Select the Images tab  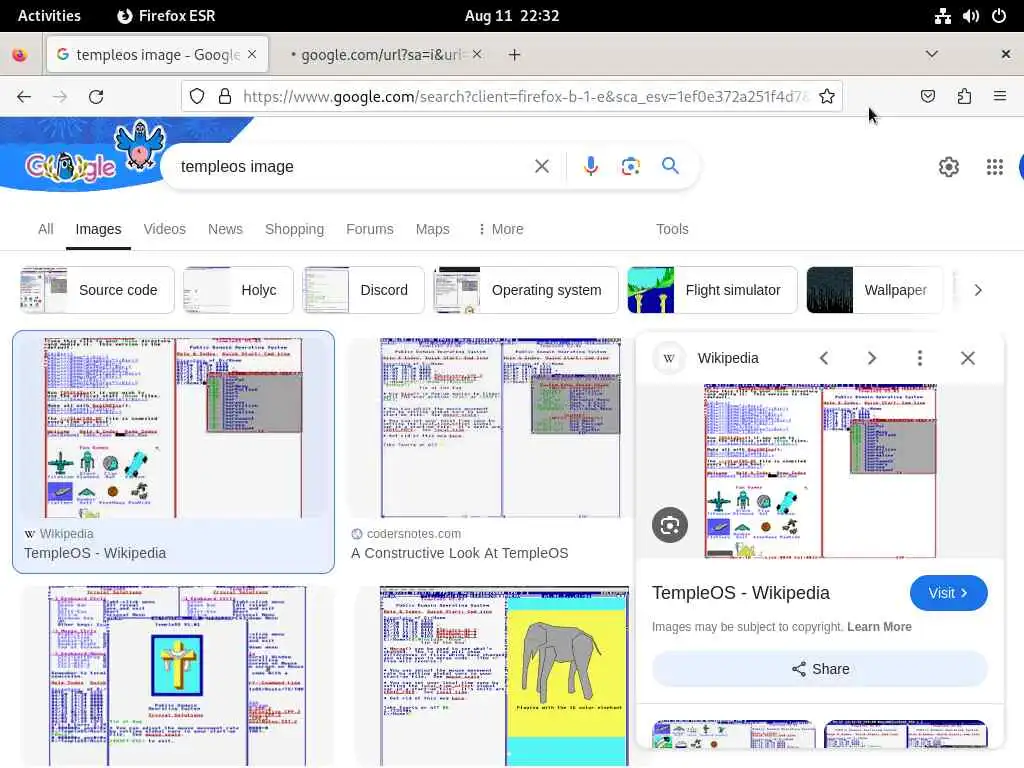[x=99, y=229]
